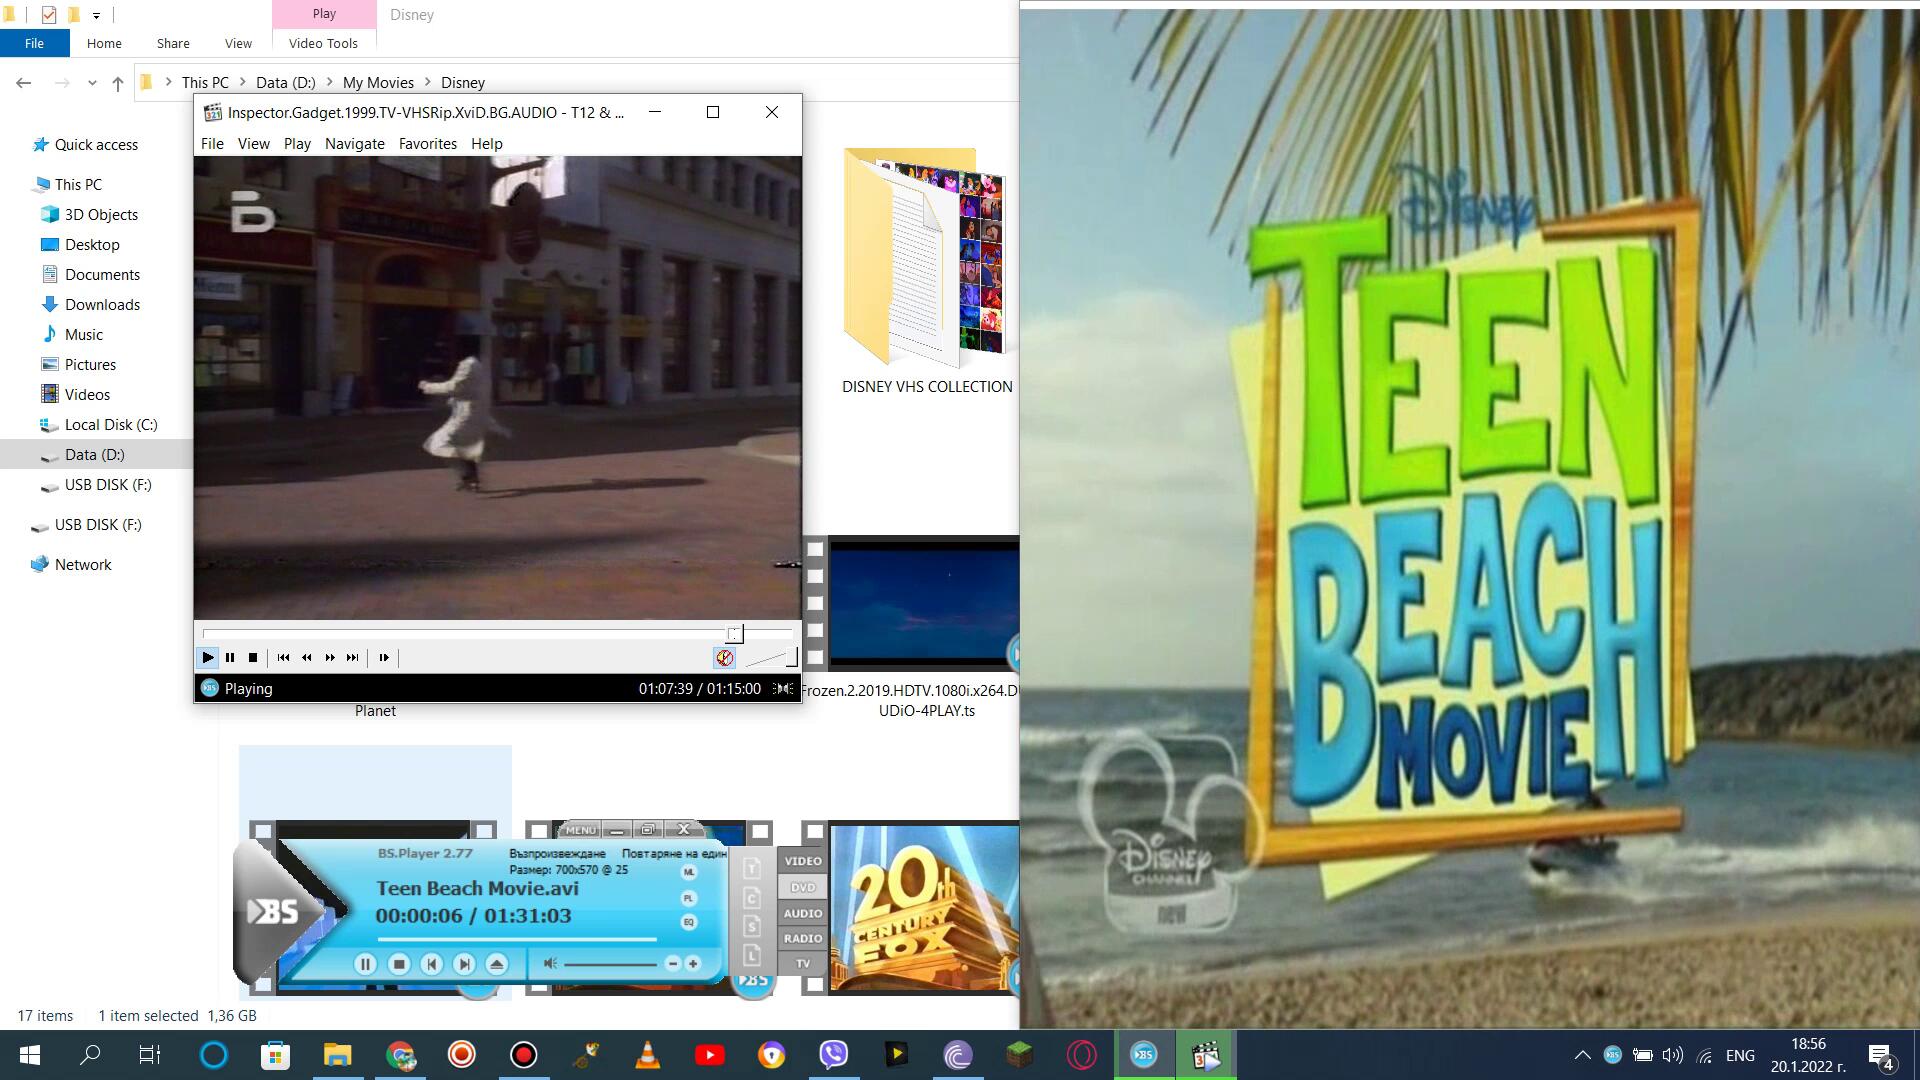Toggle the mute button in MPC
1920x1080 pixels.
click(724, 658)
